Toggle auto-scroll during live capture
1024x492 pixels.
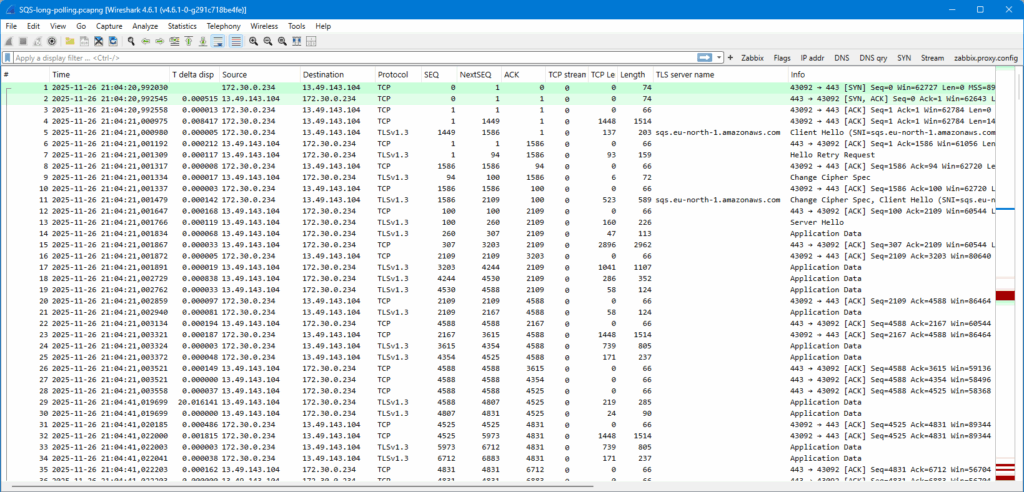218,41
